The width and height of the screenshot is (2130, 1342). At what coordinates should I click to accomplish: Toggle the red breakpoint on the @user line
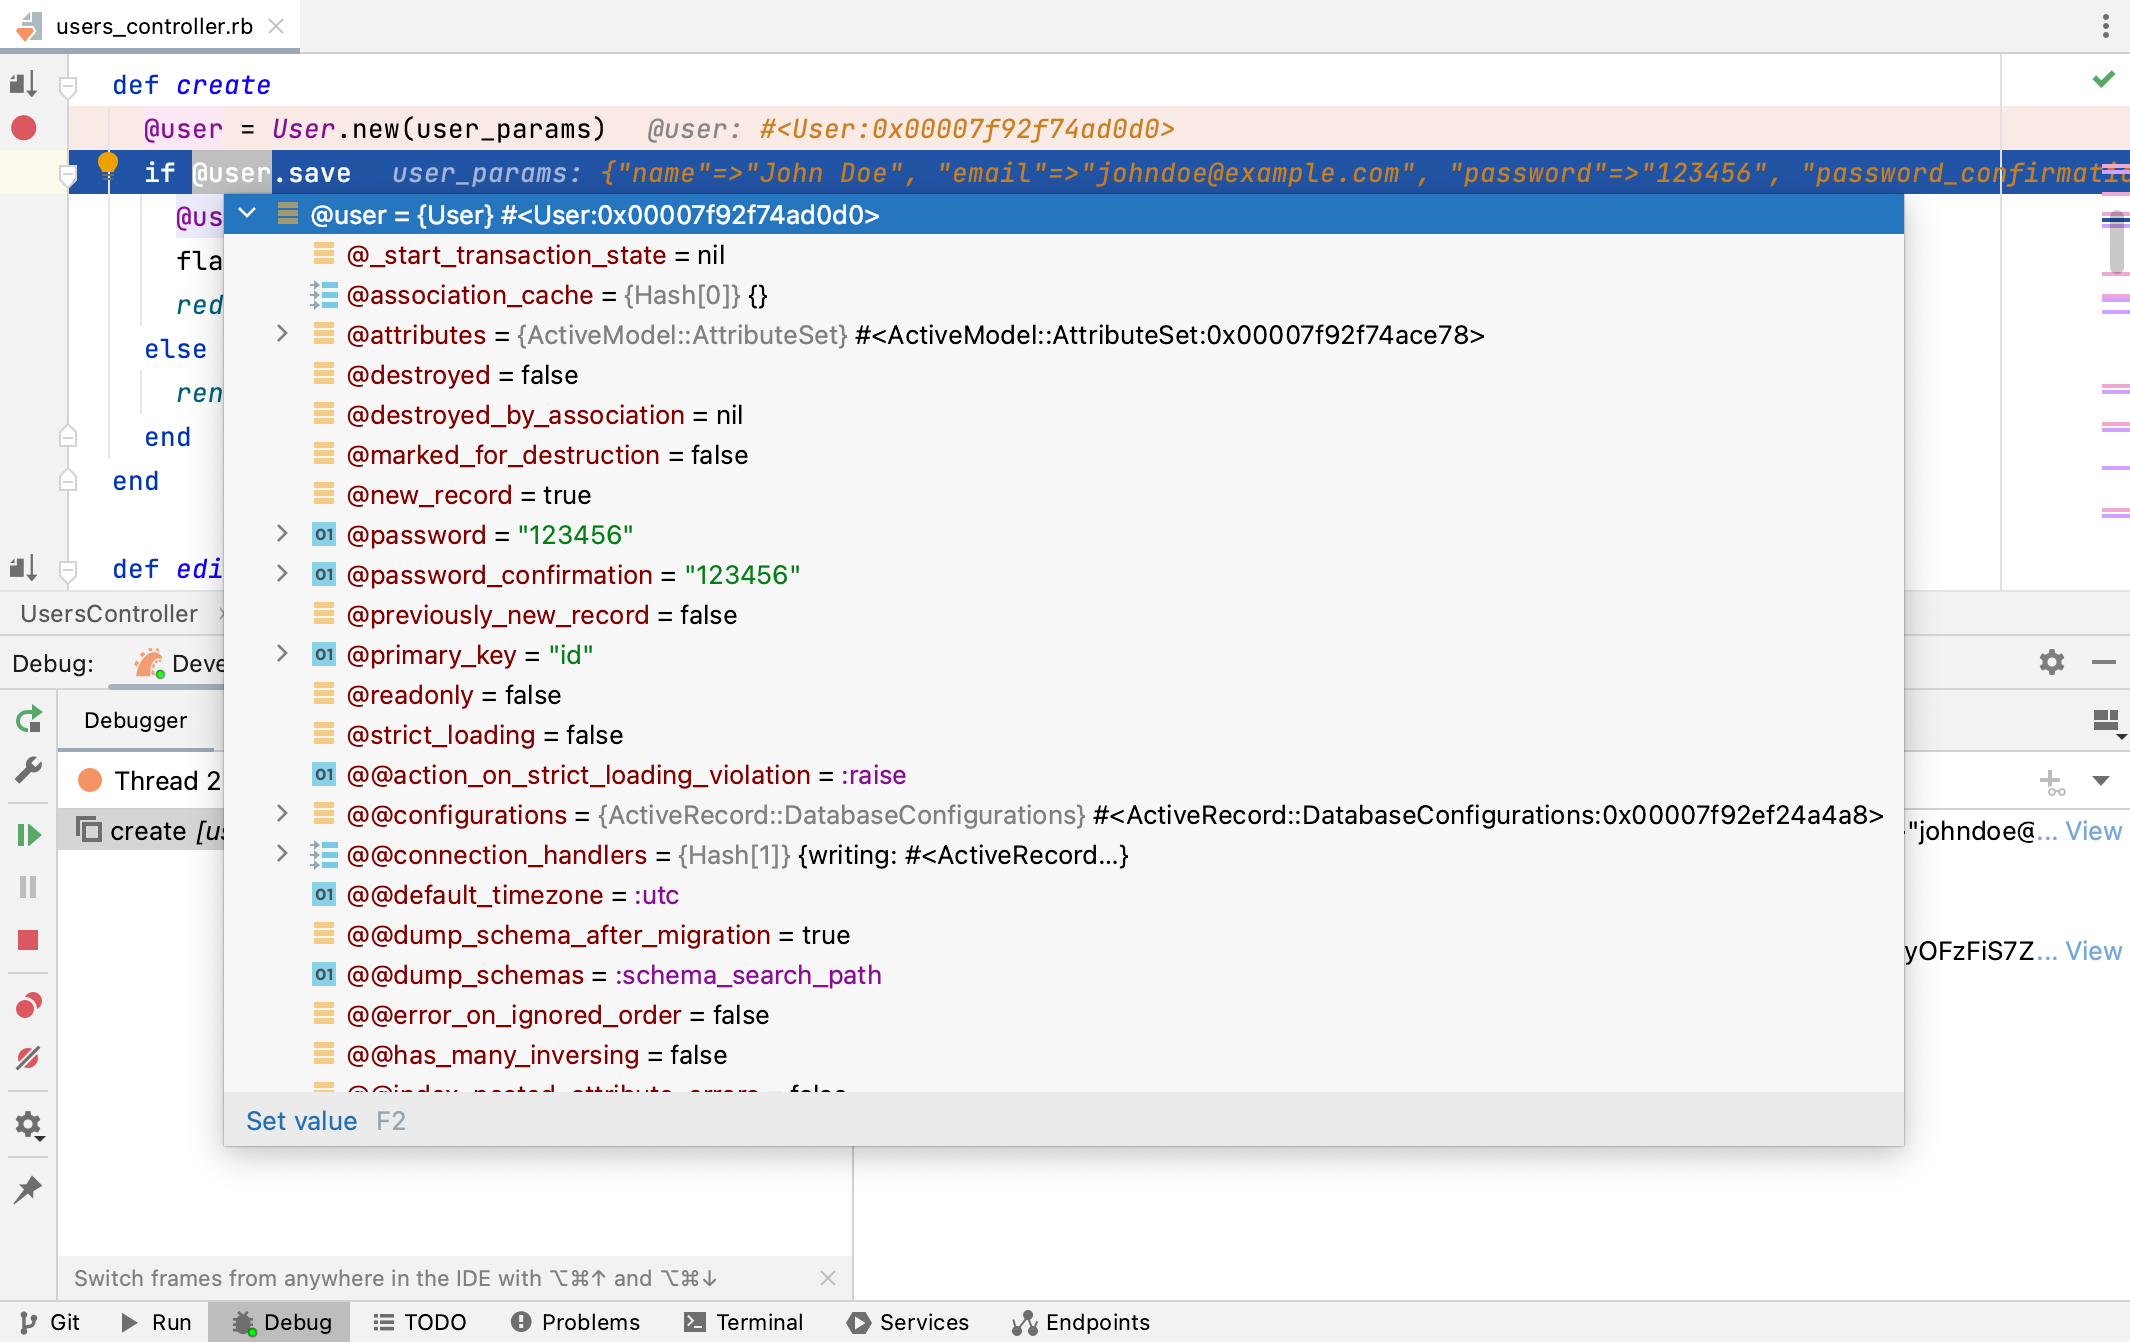coord(24,128)
